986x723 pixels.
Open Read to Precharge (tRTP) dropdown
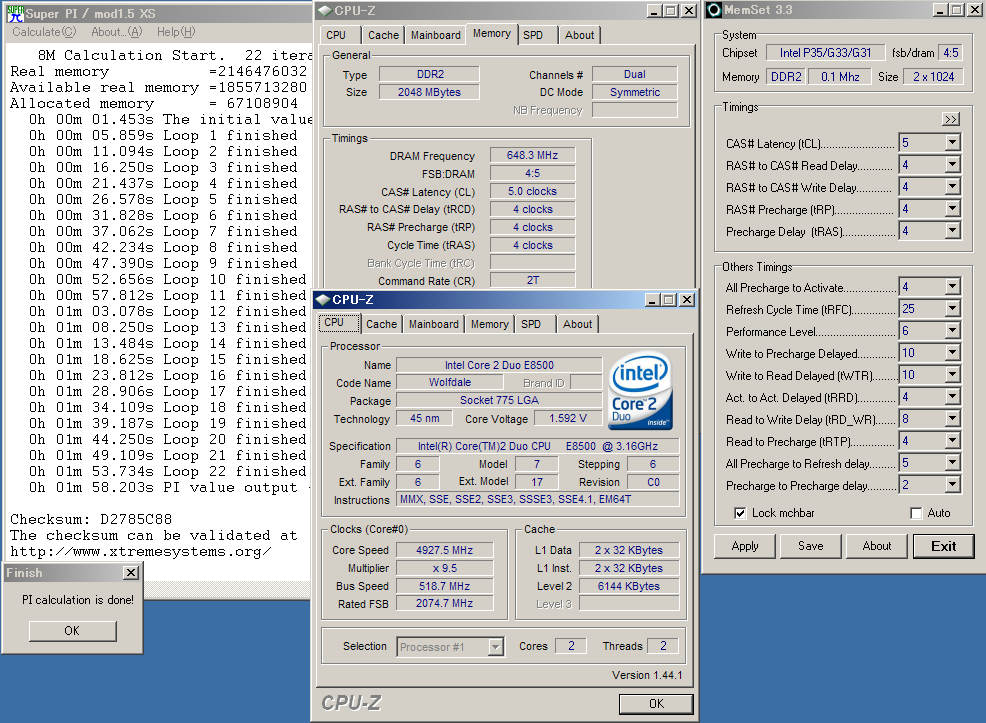pos(953,441)
